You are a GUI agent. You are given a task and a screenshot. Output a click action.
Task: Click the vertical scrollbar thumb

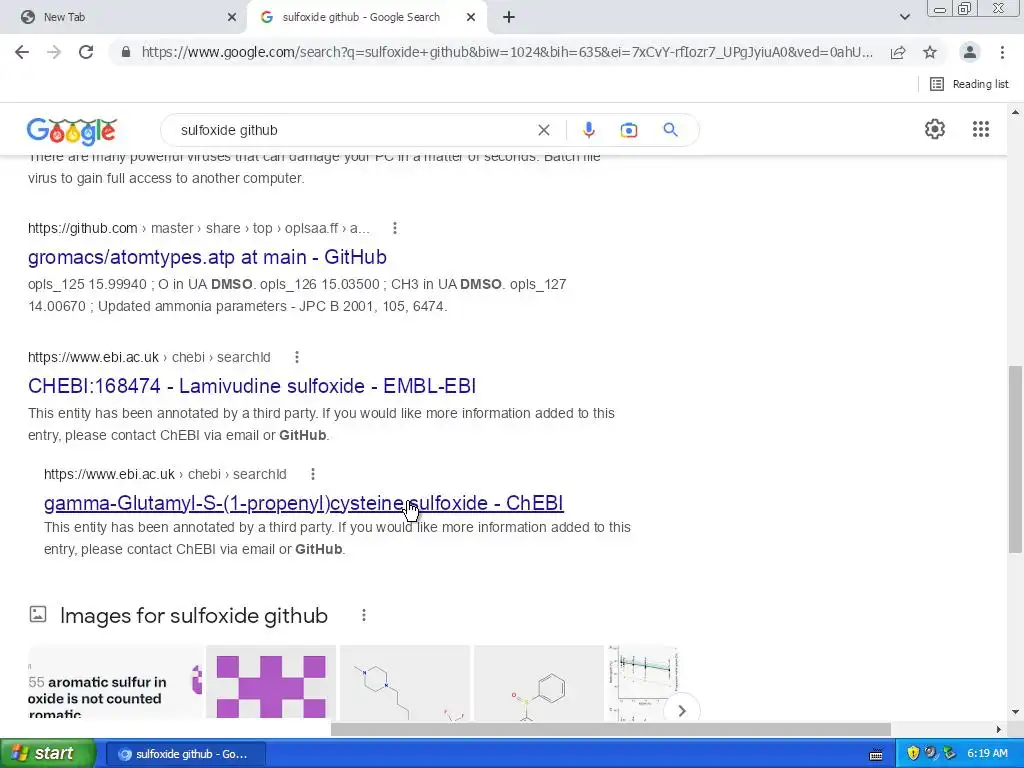pyautogui.click(x=1016, y=460)
